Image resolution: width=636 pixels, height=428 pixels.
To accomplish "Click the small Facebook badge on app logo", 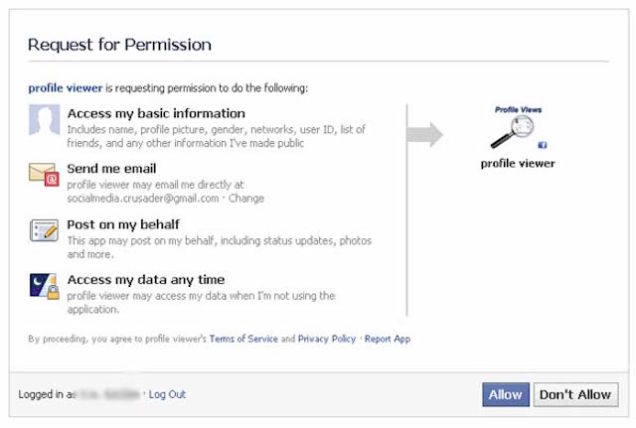I will pos(543,145).
